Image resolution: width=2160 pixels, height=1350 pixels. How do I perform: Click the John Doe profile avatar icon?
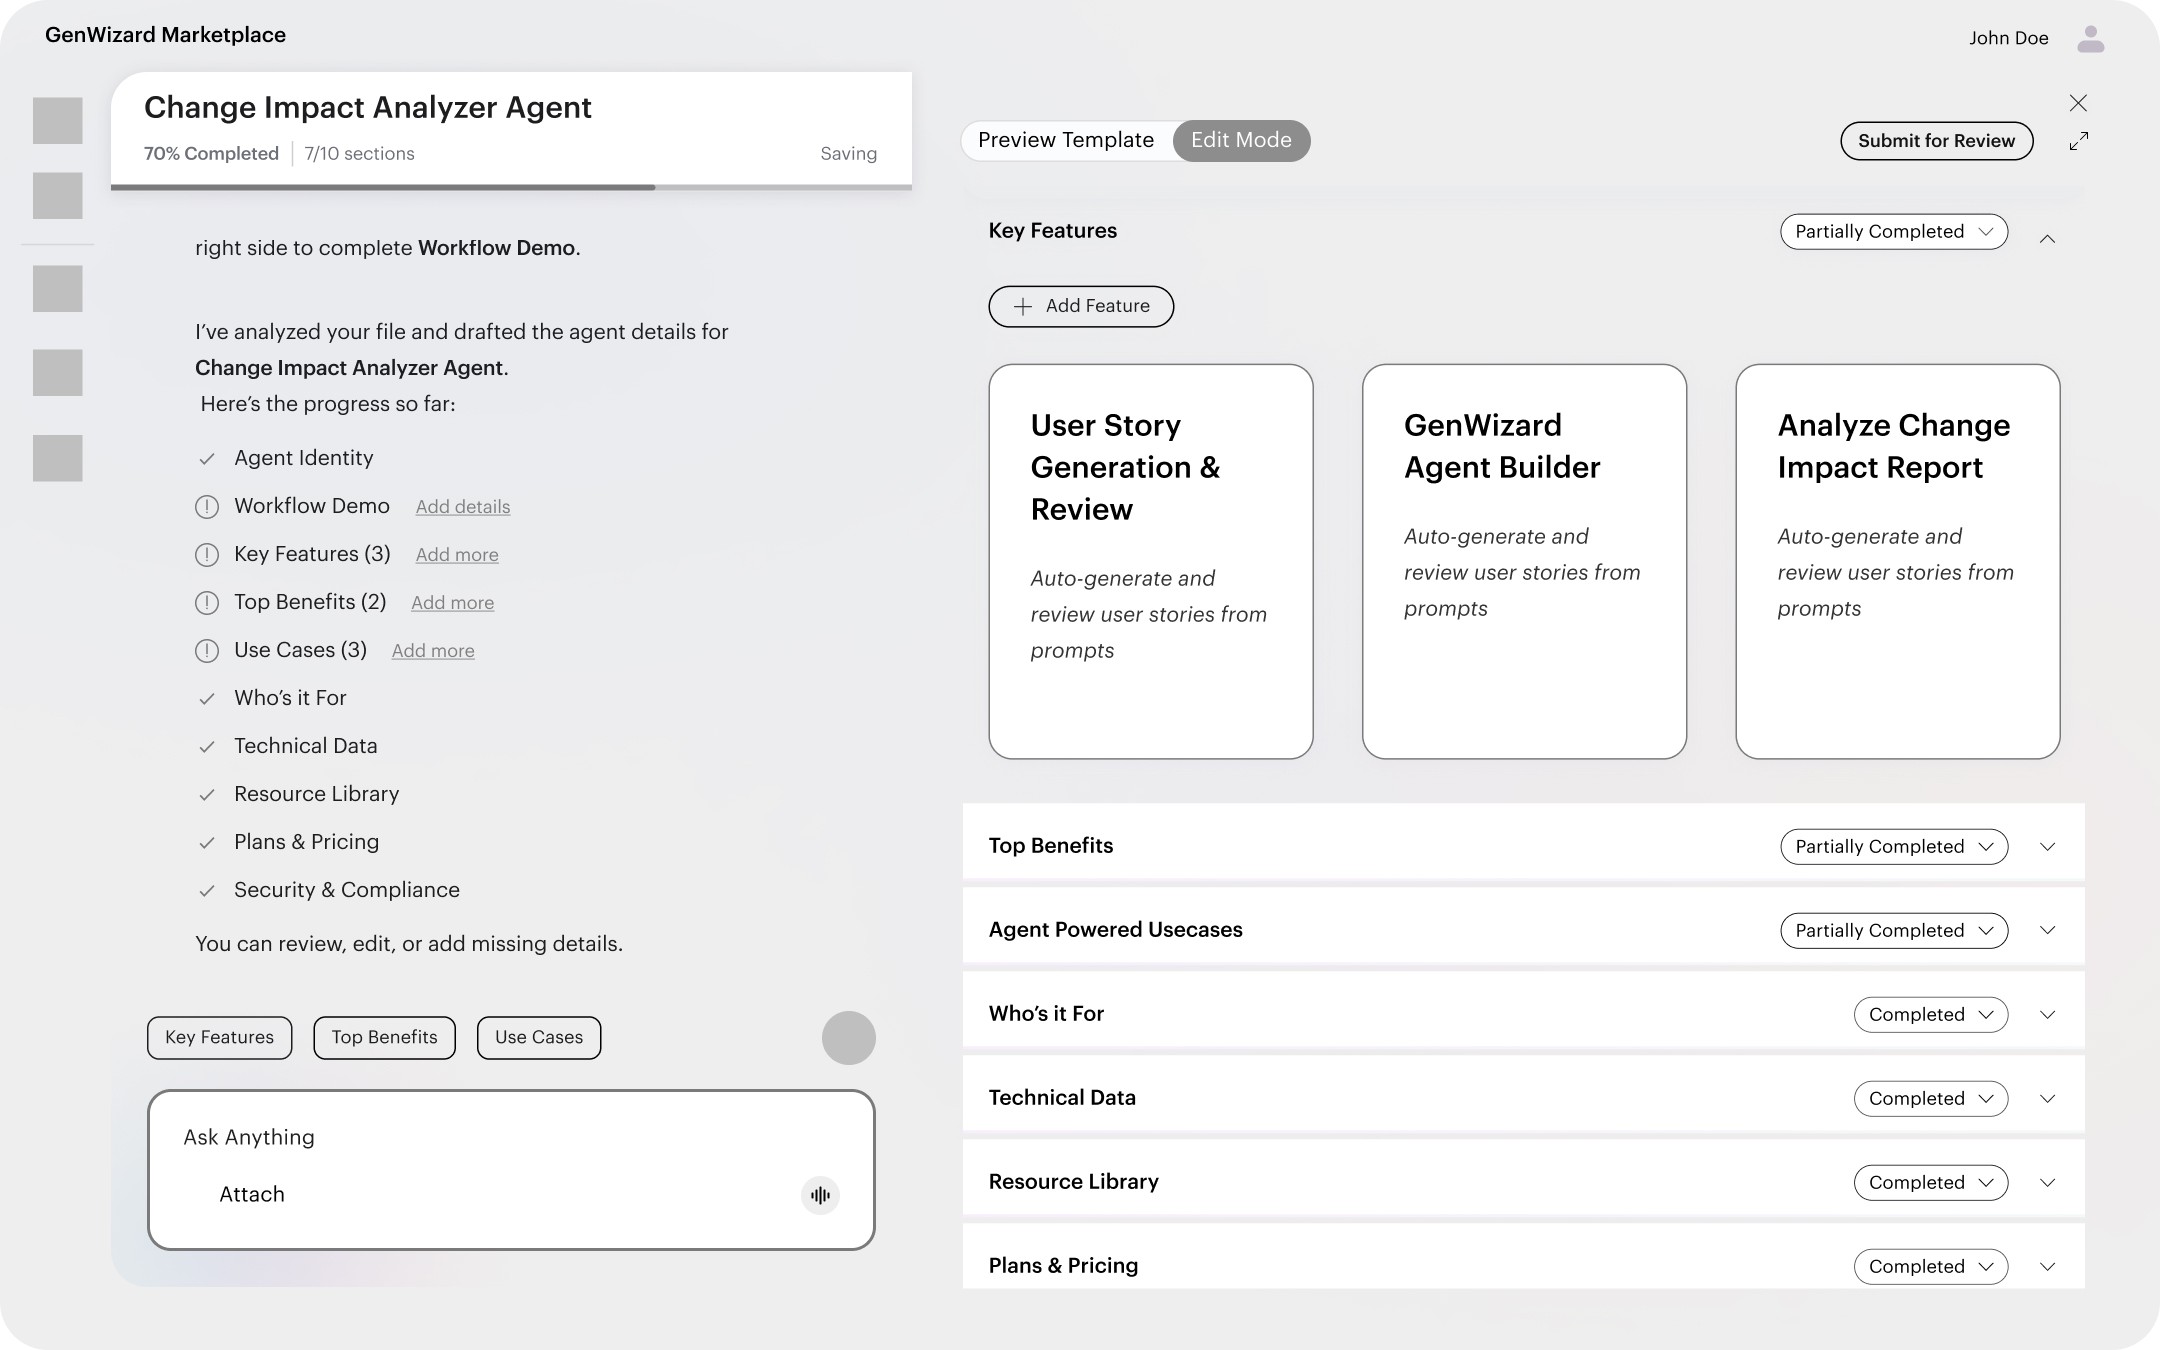pos(2090,39)
